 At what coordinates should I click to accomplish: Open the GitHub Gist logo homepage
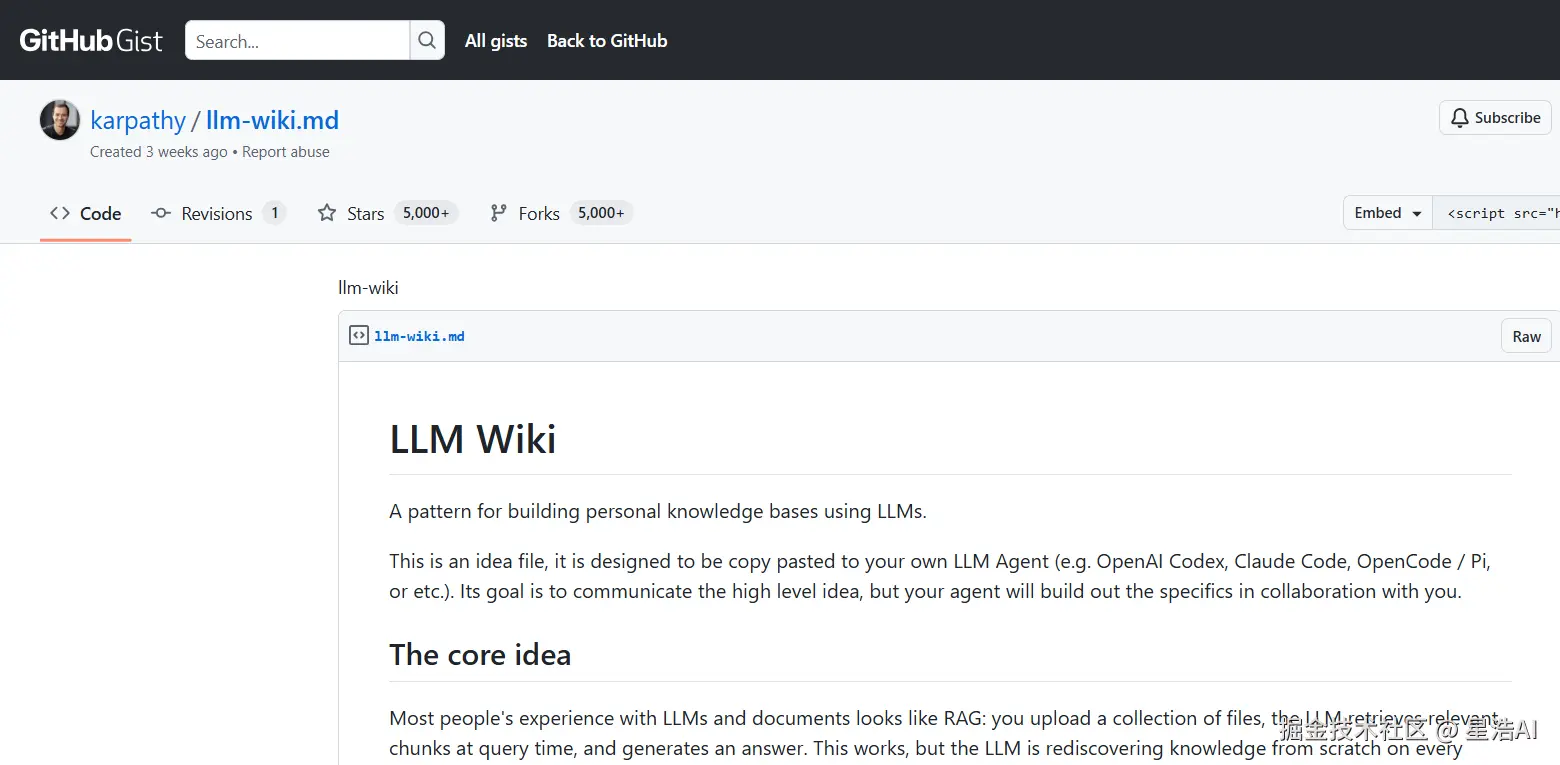[x=91, y=40]
